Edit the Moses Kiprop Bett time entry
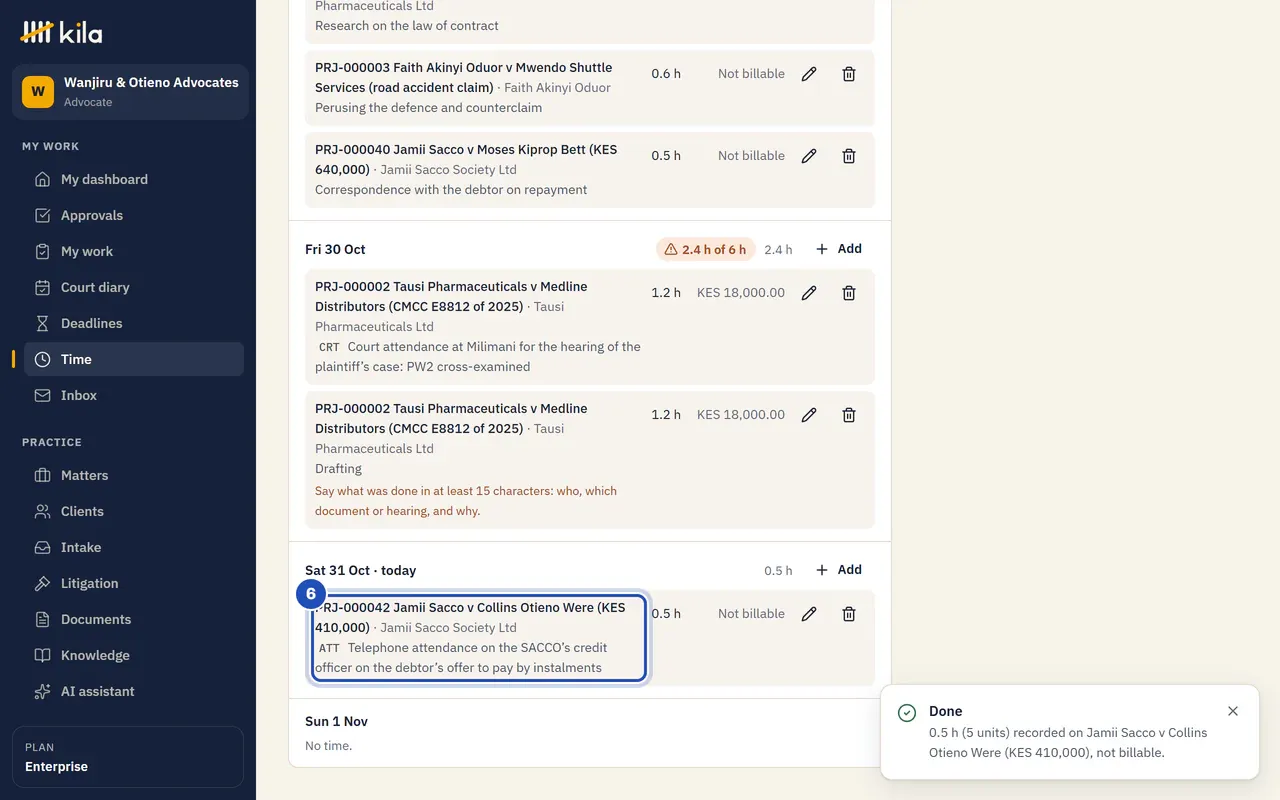This screenshot has width=1280, height=800. click(809, 156)
